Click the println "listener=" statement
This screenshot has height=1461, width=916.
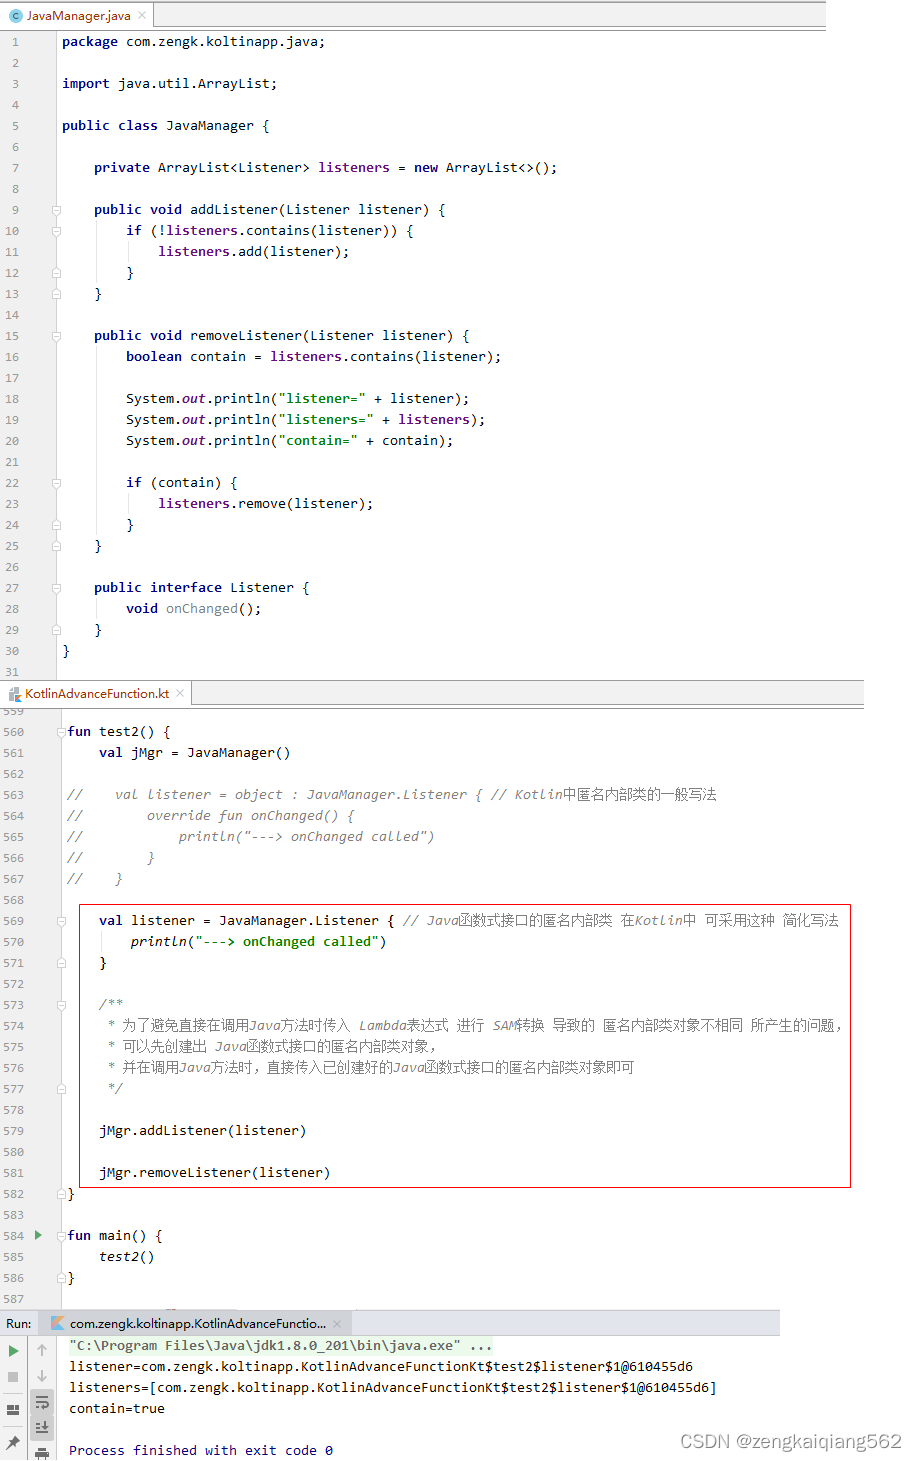click(x=298, y=399)
